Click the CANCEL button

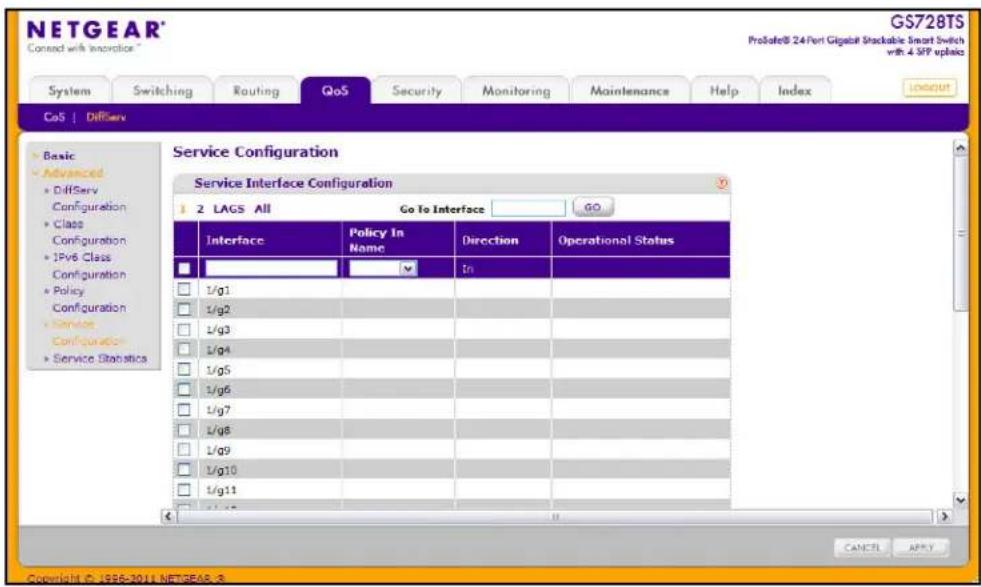(x=862, y=548)
